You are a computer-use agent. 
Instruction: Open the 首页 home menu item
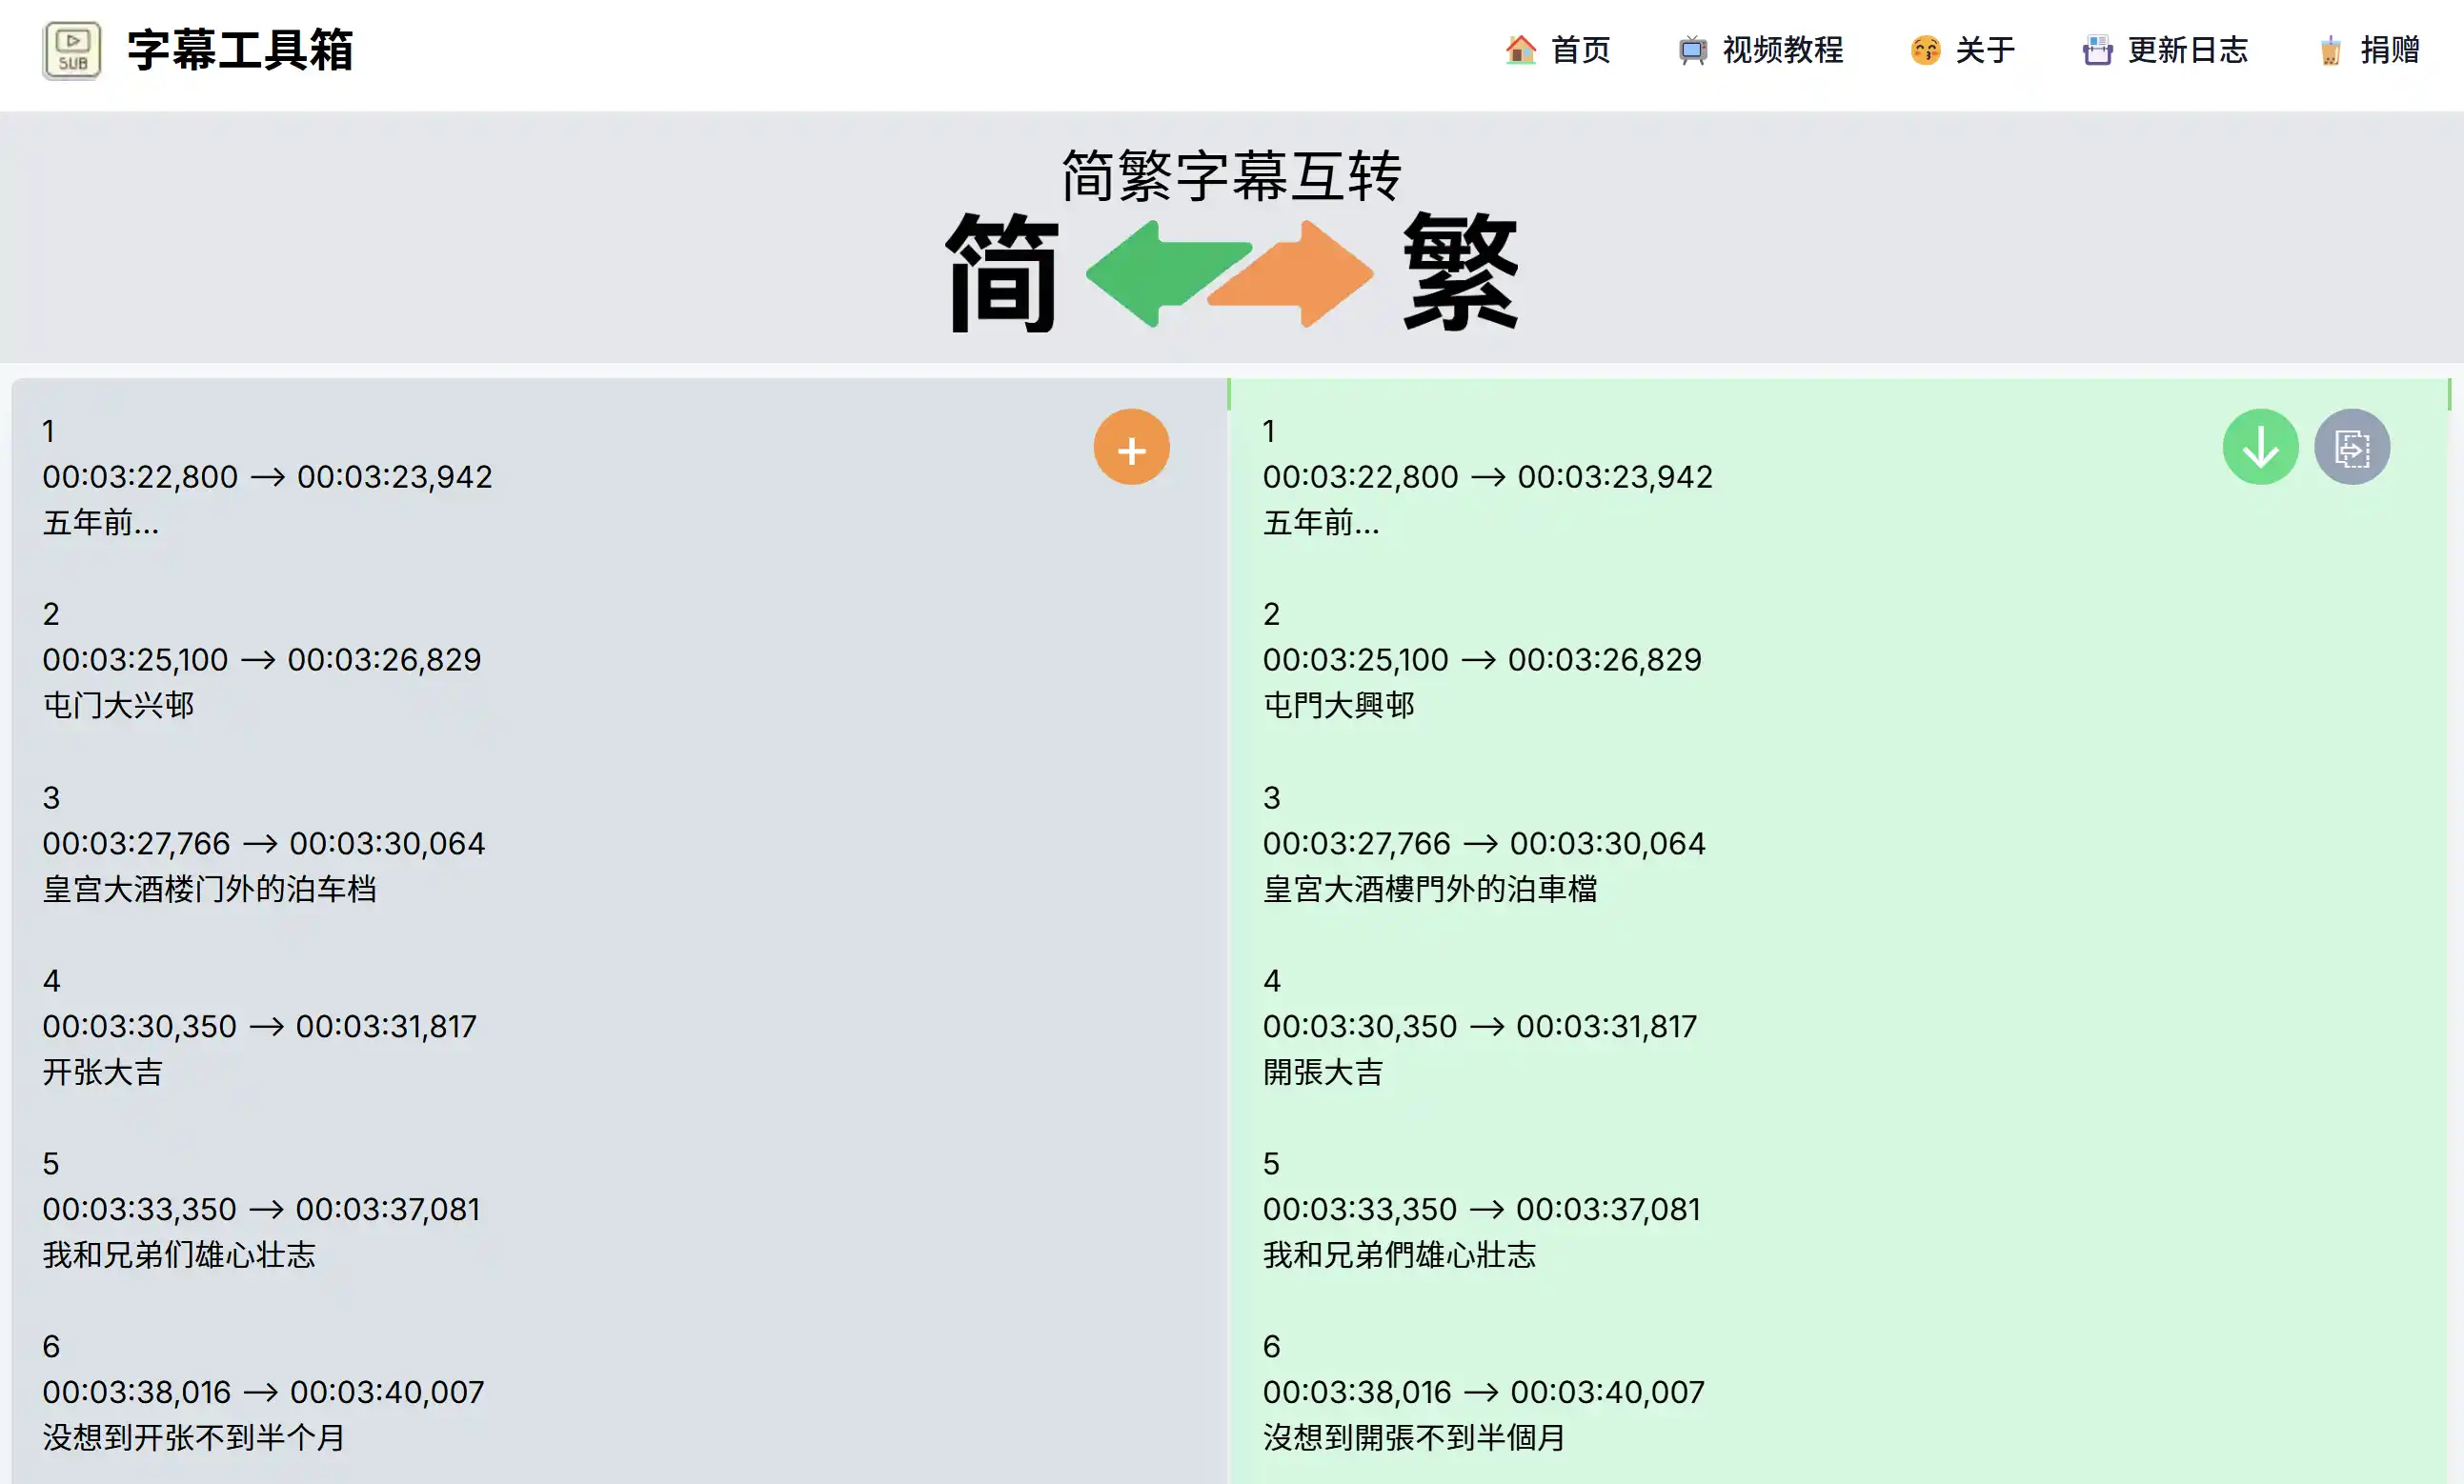coord(1558,50)
